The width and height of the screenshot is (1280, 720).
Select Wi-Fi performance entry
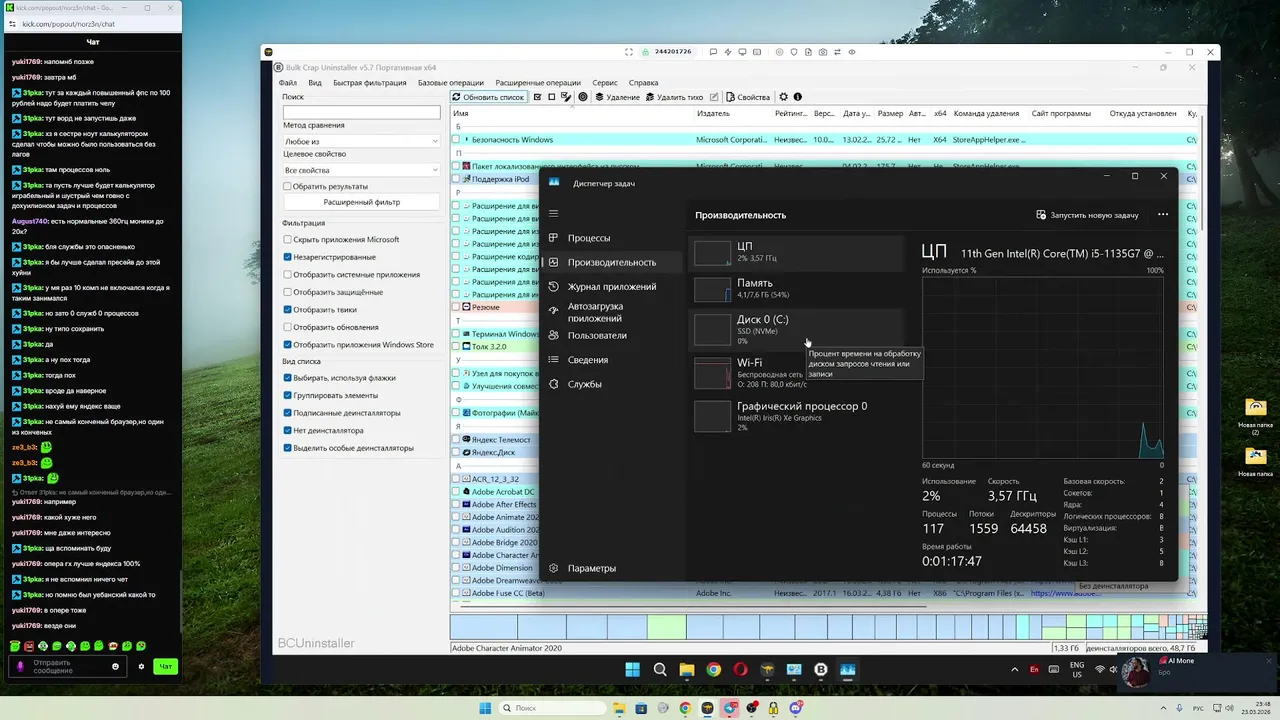(x=796, y=373)
